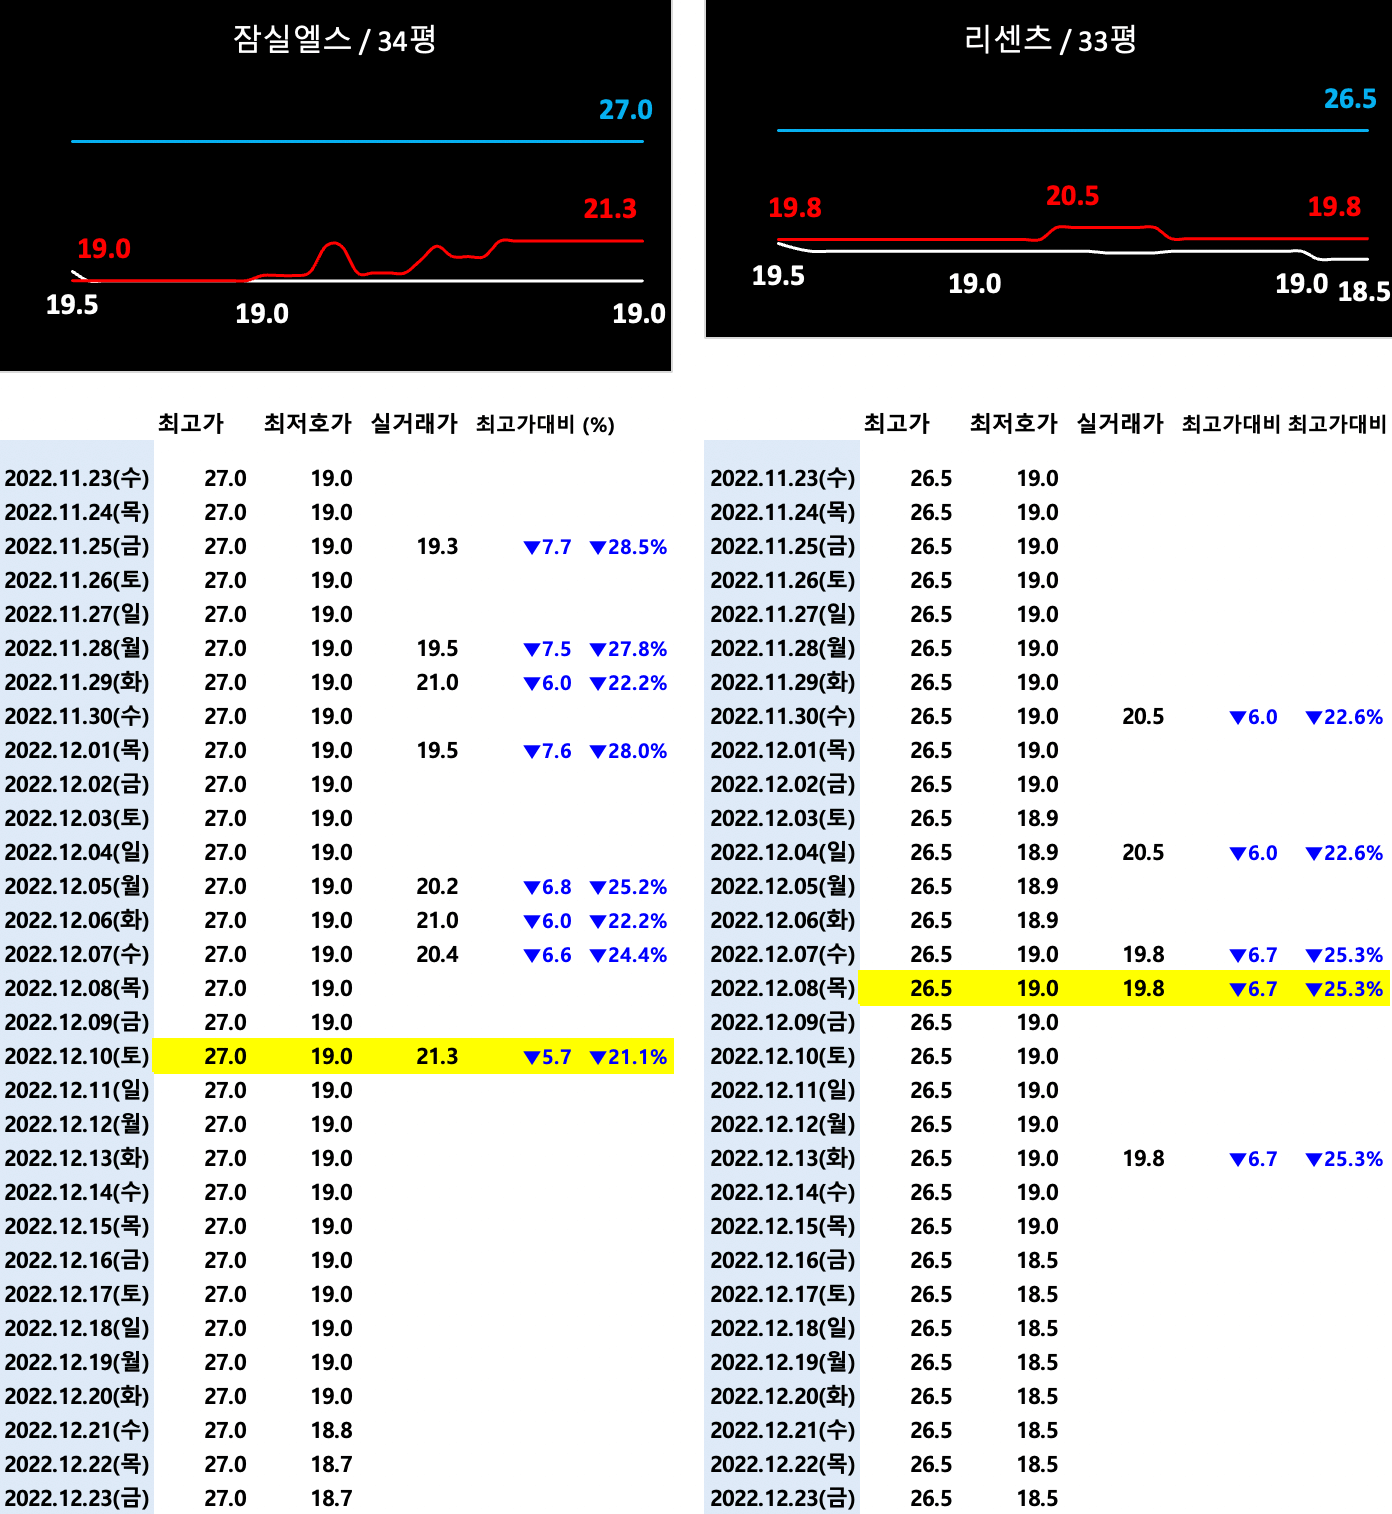1392x1514 pixels.
Task: Select 잠실엘스 date 2022.12.16(금)
Action: coord(77,1261)
